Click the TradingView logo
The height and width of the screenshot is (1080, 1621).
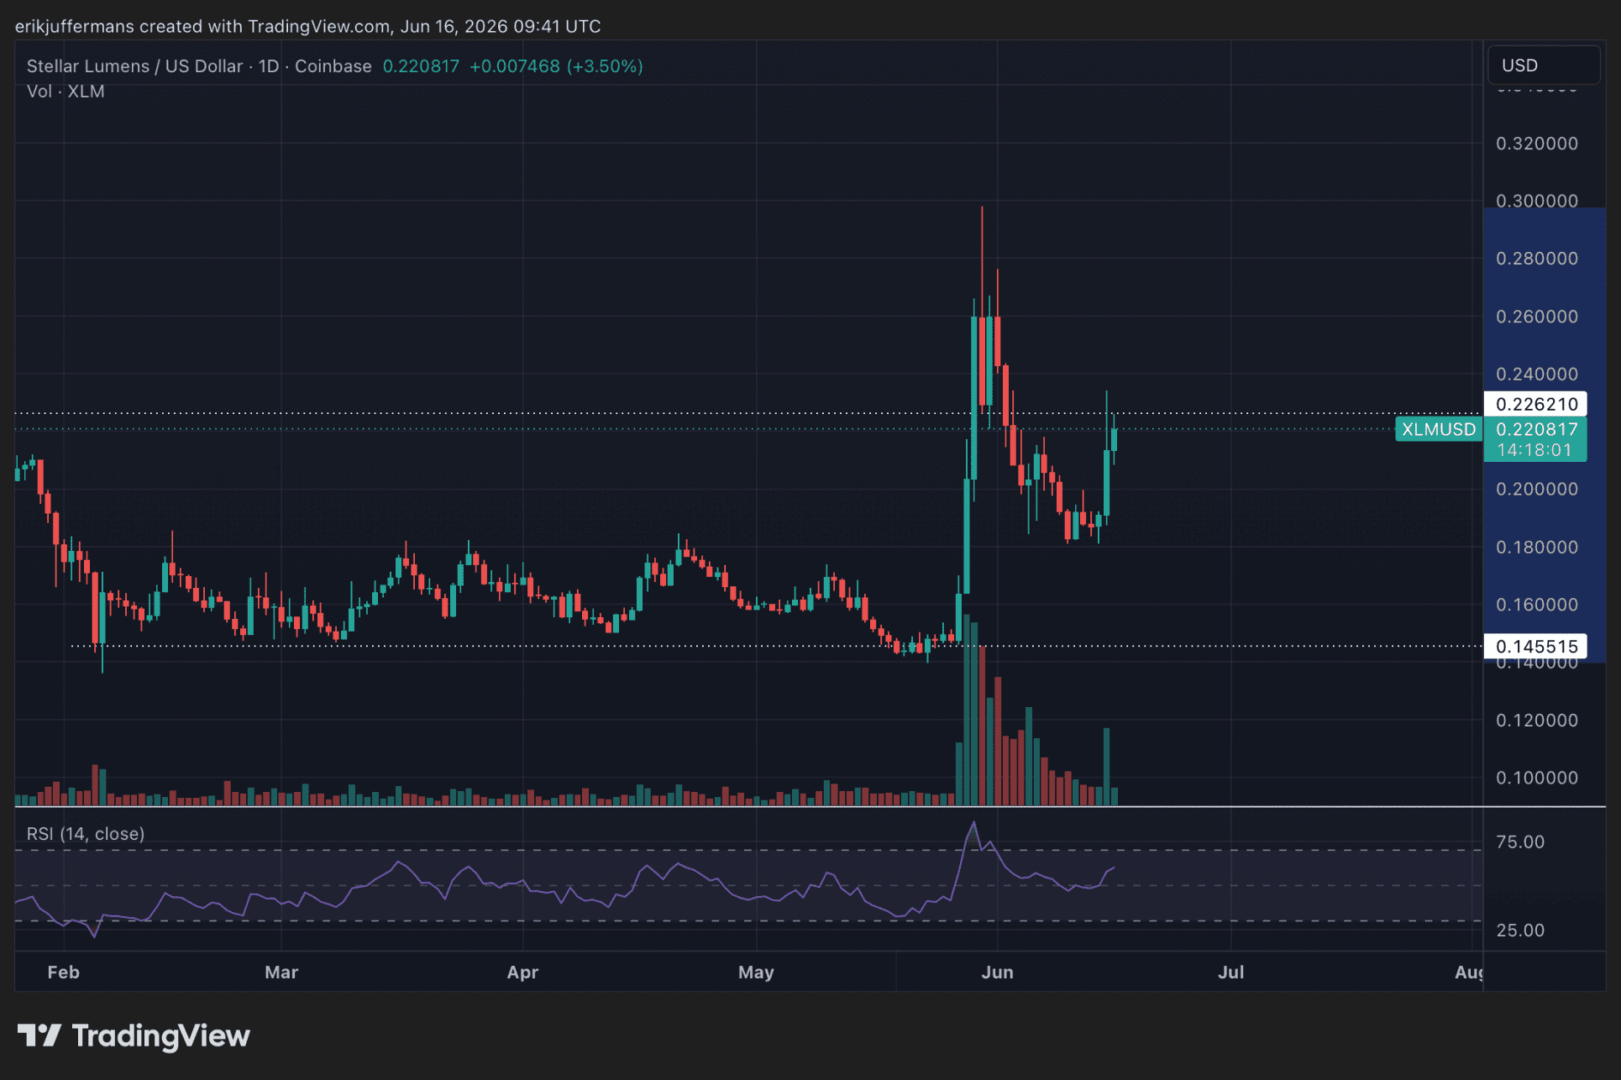coord(133,1036)
